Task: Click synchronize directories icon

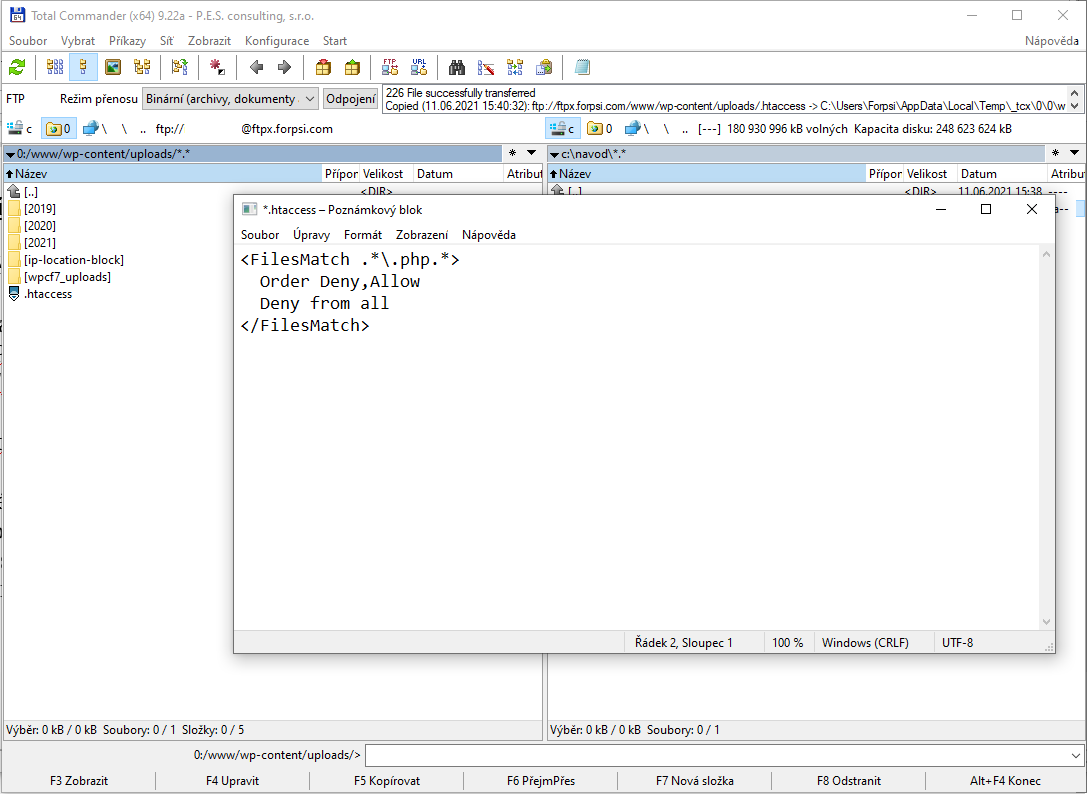Action: 515,67
